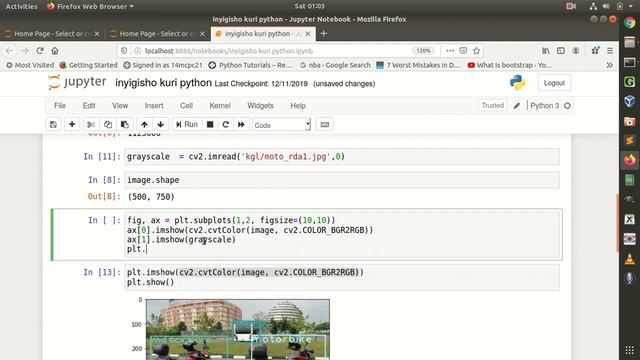Viewport: 640px width, 360px height.
Task: Open What is bootstrap bookmark
Action: pyautogui.click(x=510, y=65)
